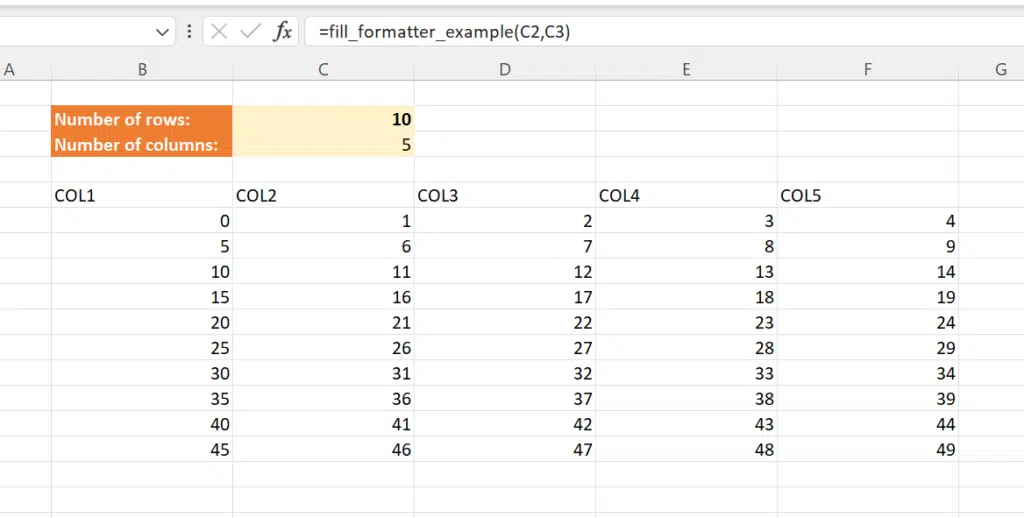Screen dimensions: 1024x518
Task: Select the cell with value 4 under COL5
Action: point(868,221)
